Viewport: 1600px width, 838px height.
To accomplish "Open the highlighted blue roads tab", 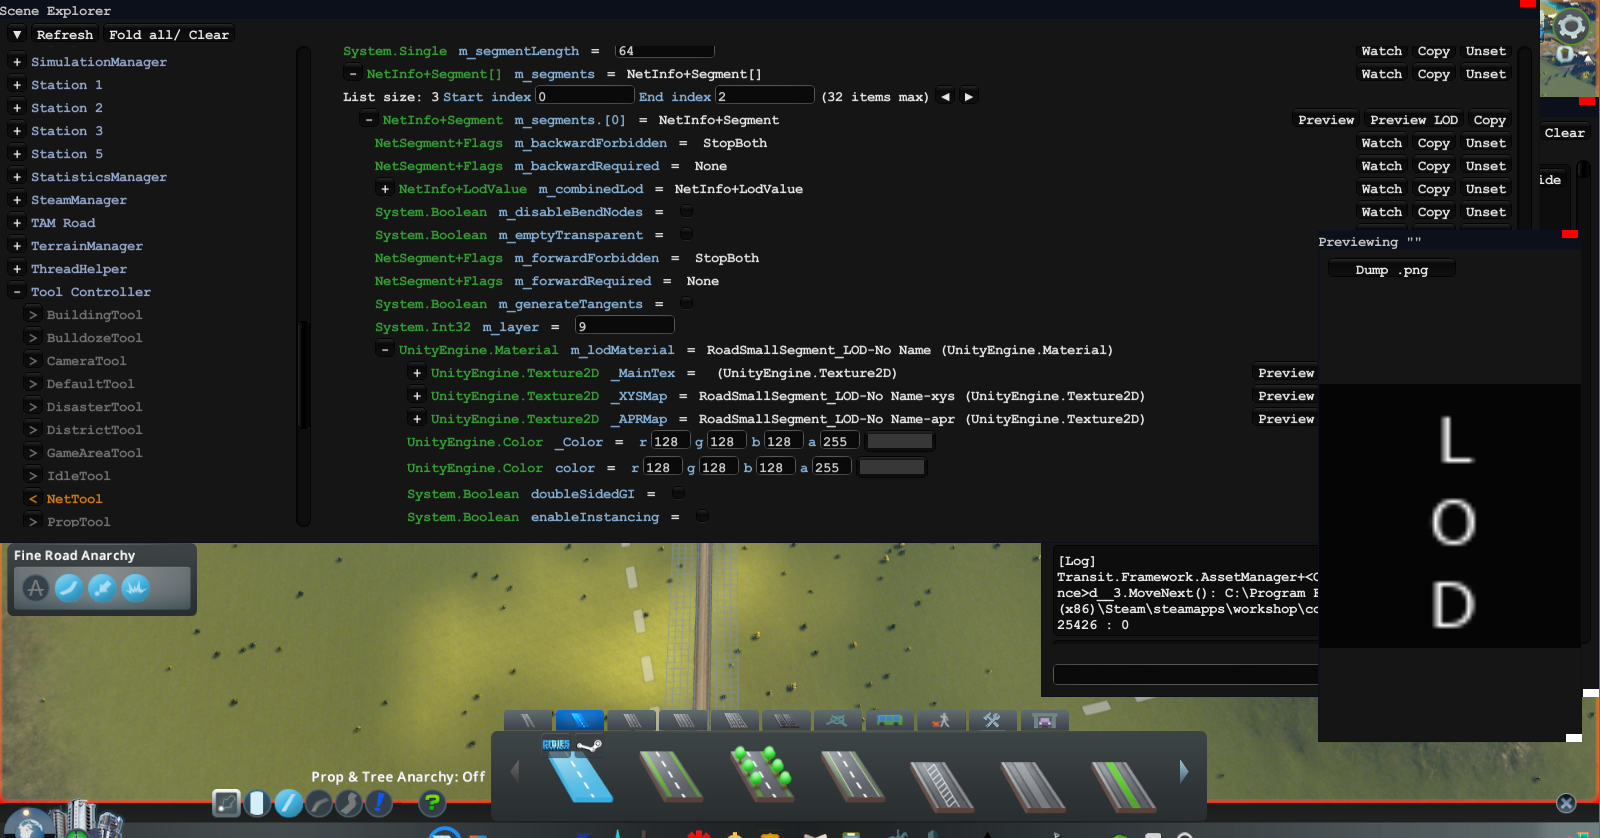I will click(580, 720).
